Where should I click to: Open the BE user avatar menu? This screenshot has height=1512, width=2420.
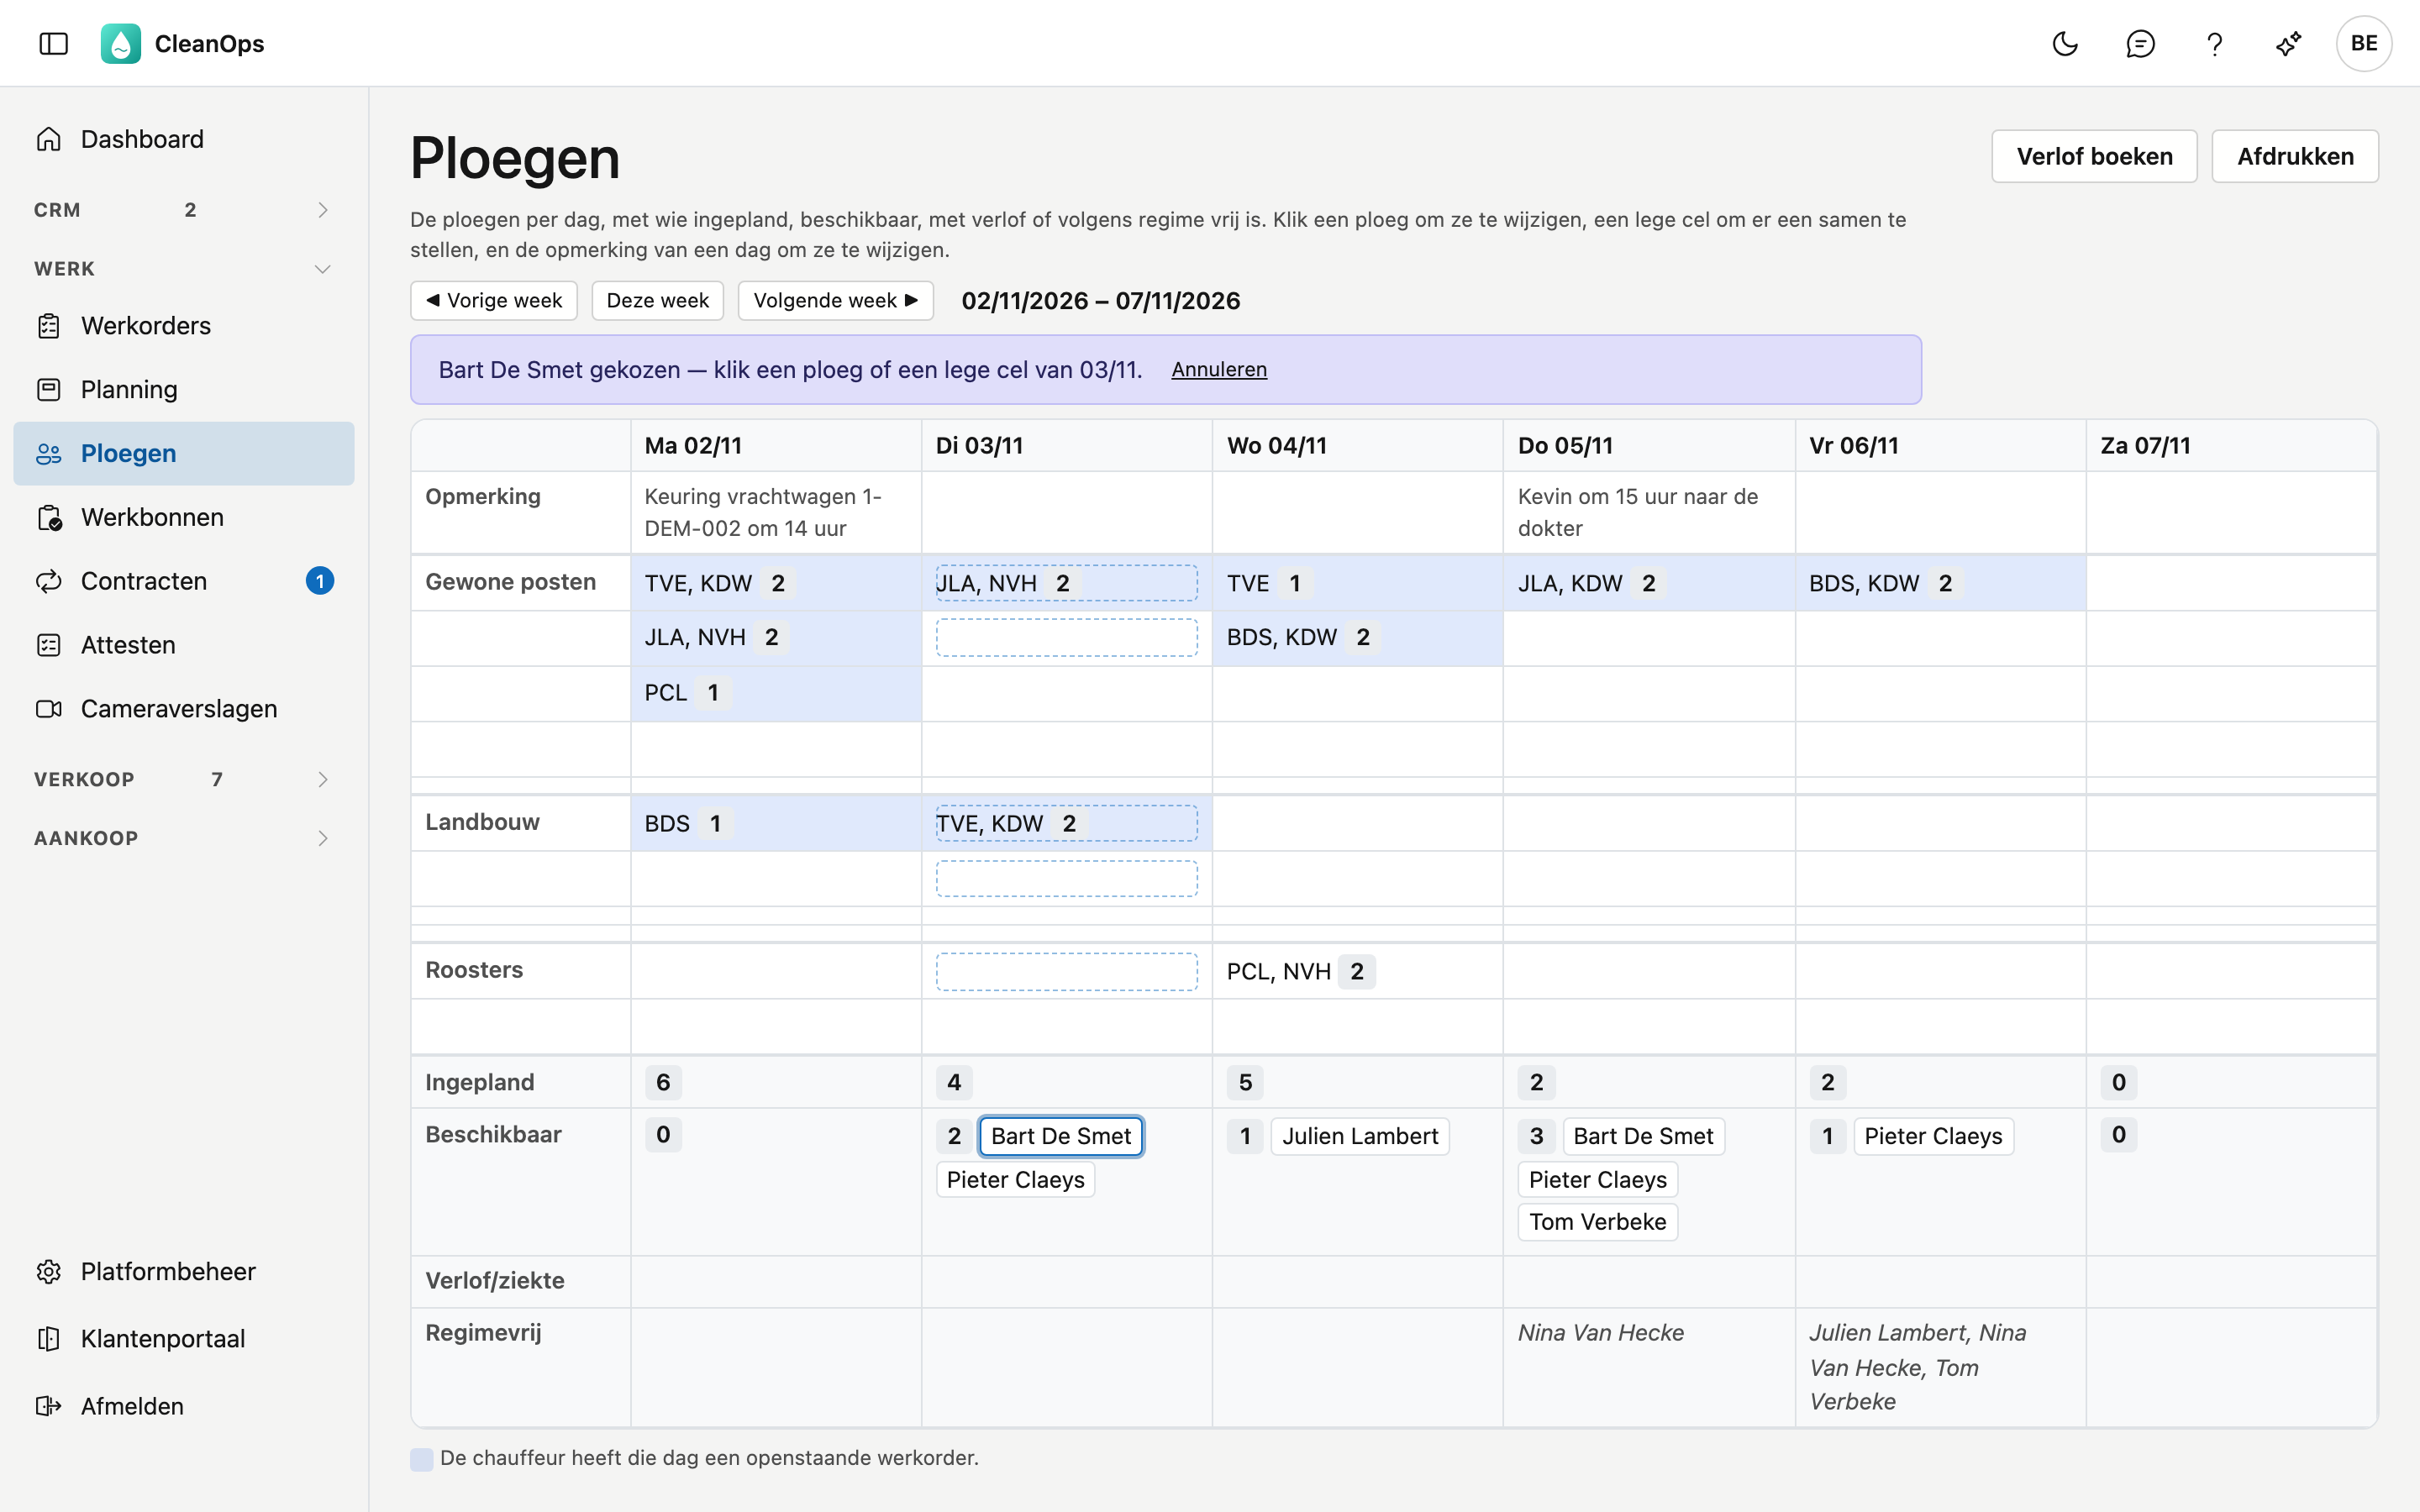[2364, 43]
